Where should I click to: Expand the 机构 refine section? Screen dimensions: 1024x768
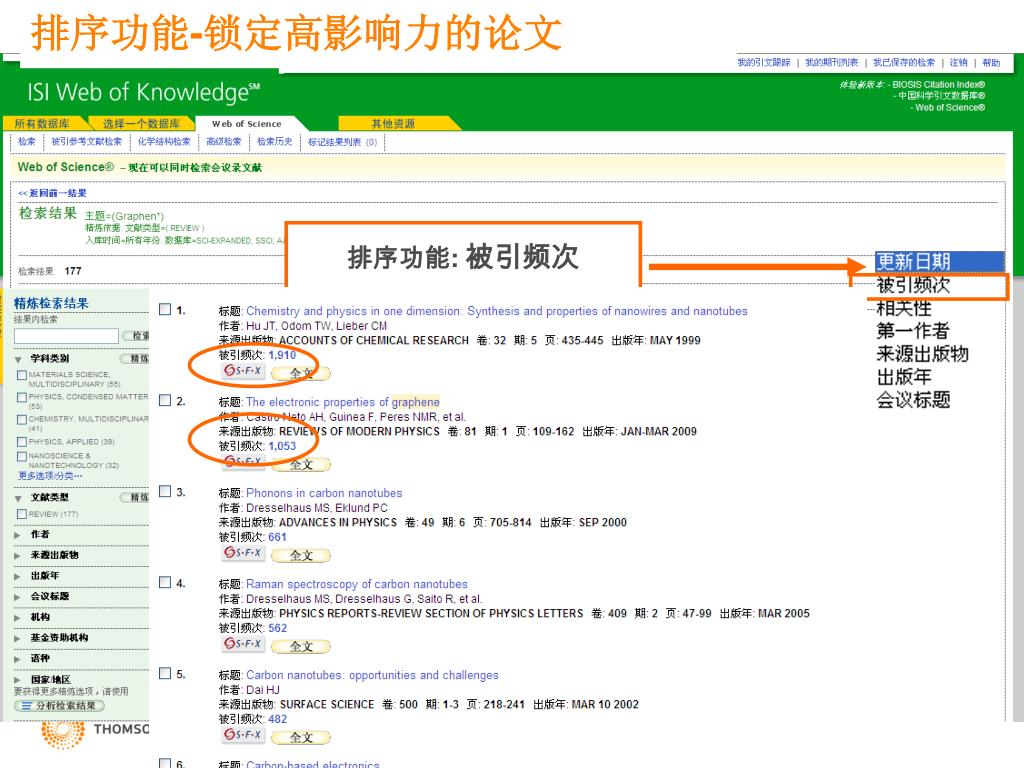[18, 618]
